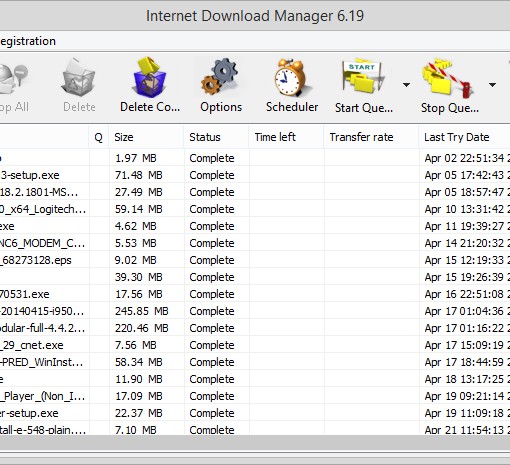Click Complete status in 9.02 MB row
The image size is (510, 465).
tap(212, 260)
